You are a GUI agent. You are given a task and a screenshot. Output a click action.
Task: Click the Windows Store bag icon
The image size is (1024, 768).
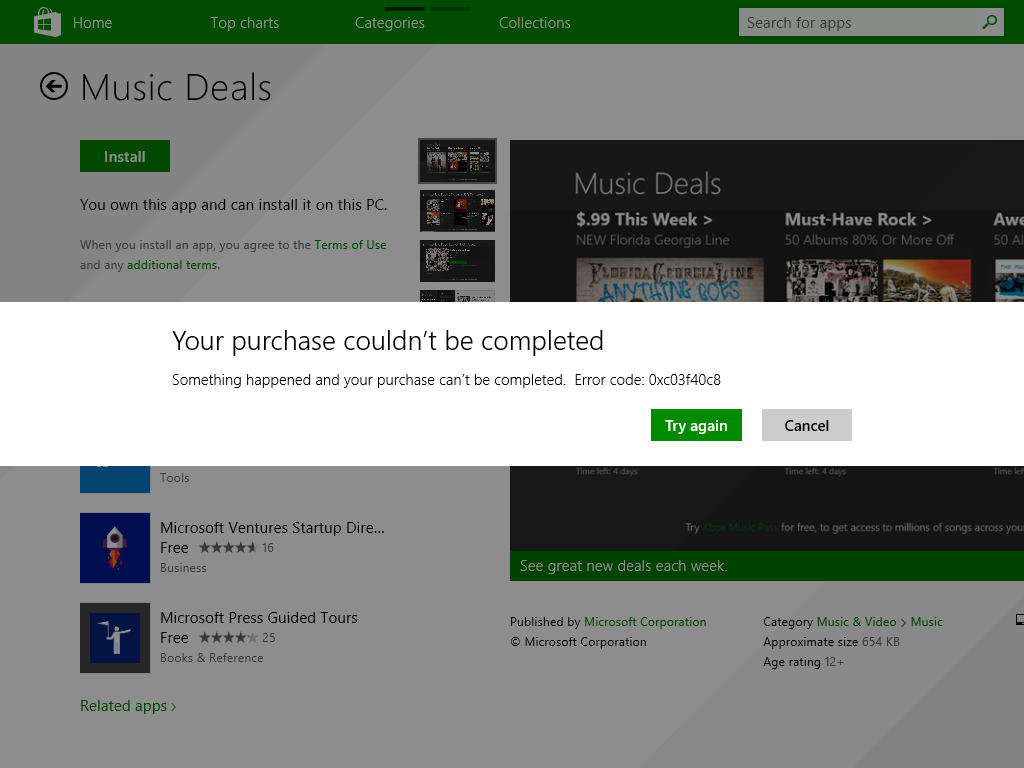coord(47,22)
